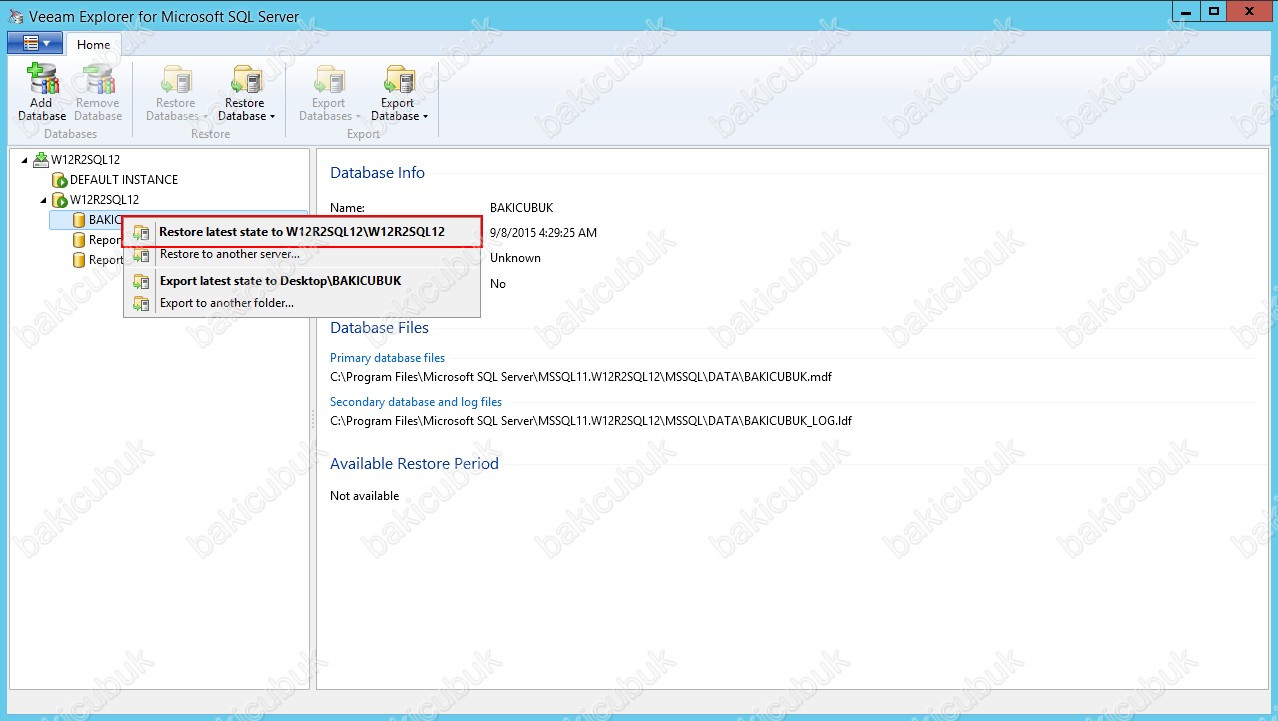Screen dimensions: 1278x721
Task: Click the 9/8/2015 4:29:25 AM timestamp
Action: click(543, 233)
